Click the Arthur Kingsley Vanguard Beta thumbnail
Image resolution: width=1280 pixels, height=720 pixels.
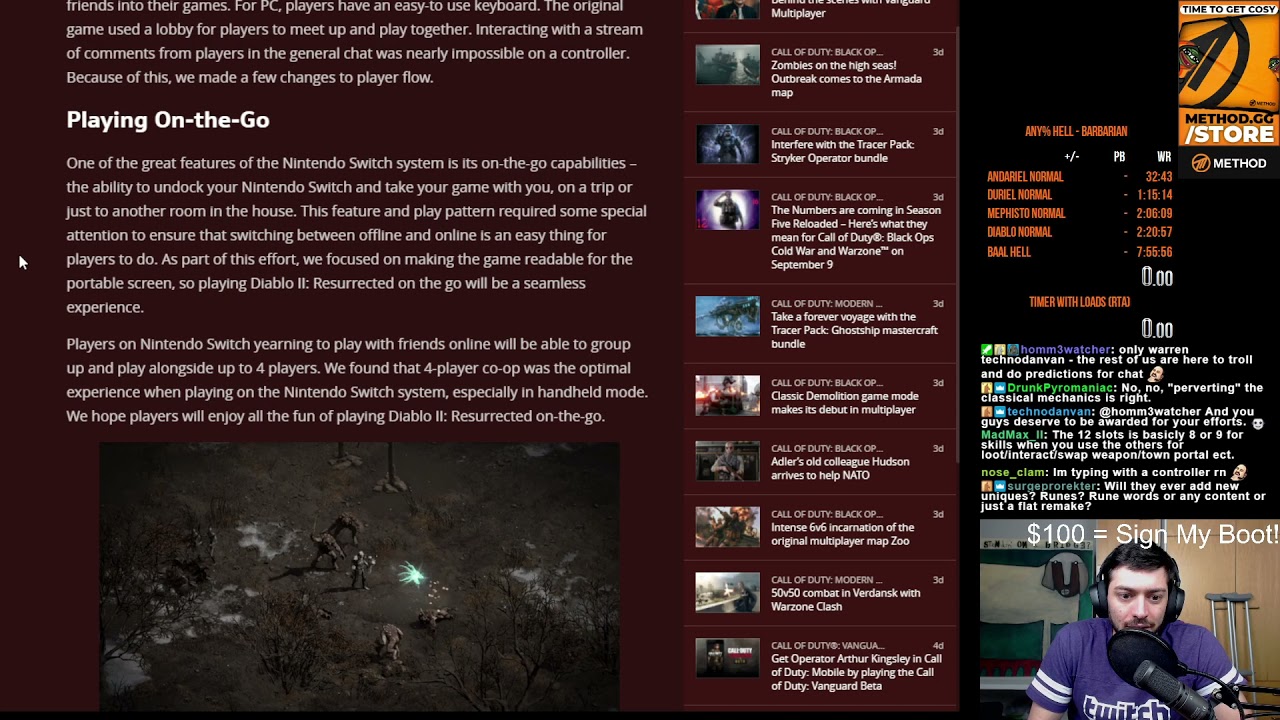[727, 658]
